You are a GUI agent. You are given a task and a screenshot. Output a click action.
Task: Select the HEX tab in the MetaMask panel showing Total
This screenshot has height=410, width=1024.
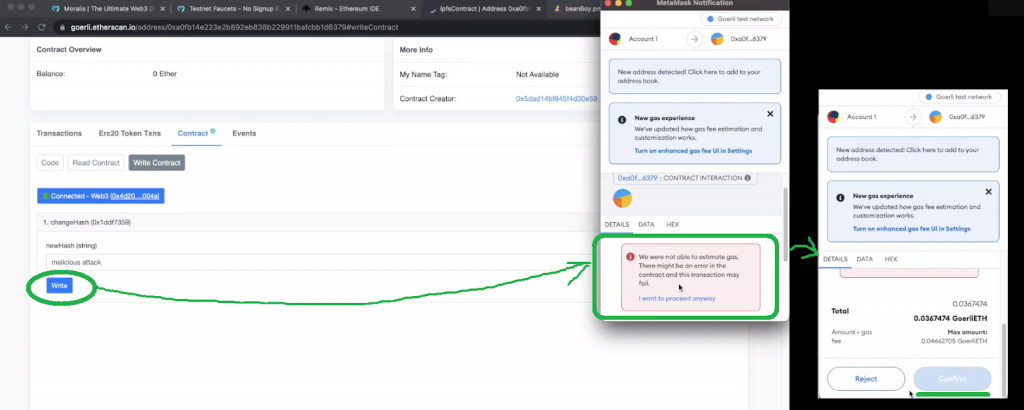891,259
